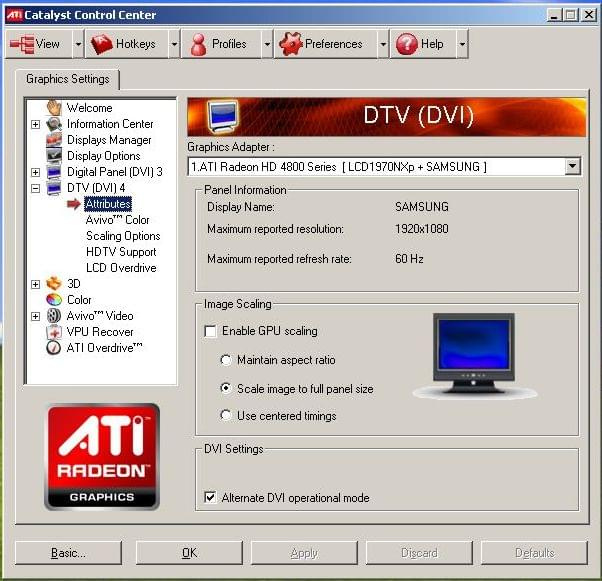Click the Discard button
This screenshot has width=602, height=581.
coord(419,553)
